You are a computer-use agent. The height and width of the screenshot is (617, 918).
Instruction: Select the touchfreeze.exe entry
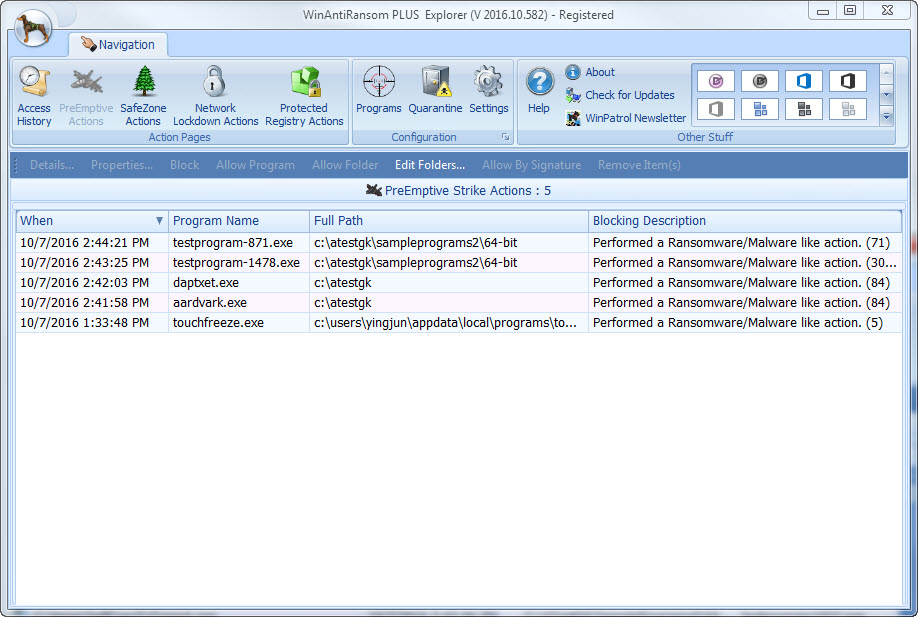coord(218,323)
